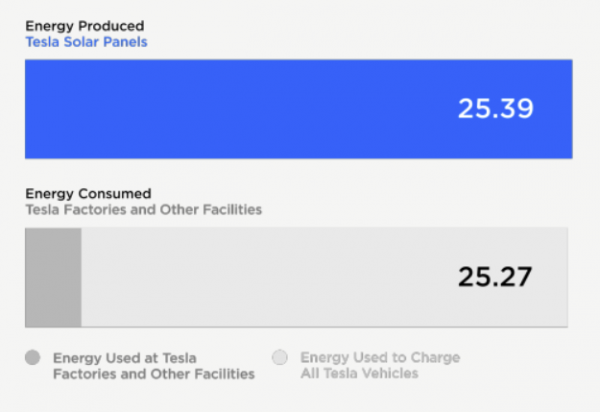Click the 25.27 consumed value
This screenshot has width=600, height=412.
[x=495, y=277]
